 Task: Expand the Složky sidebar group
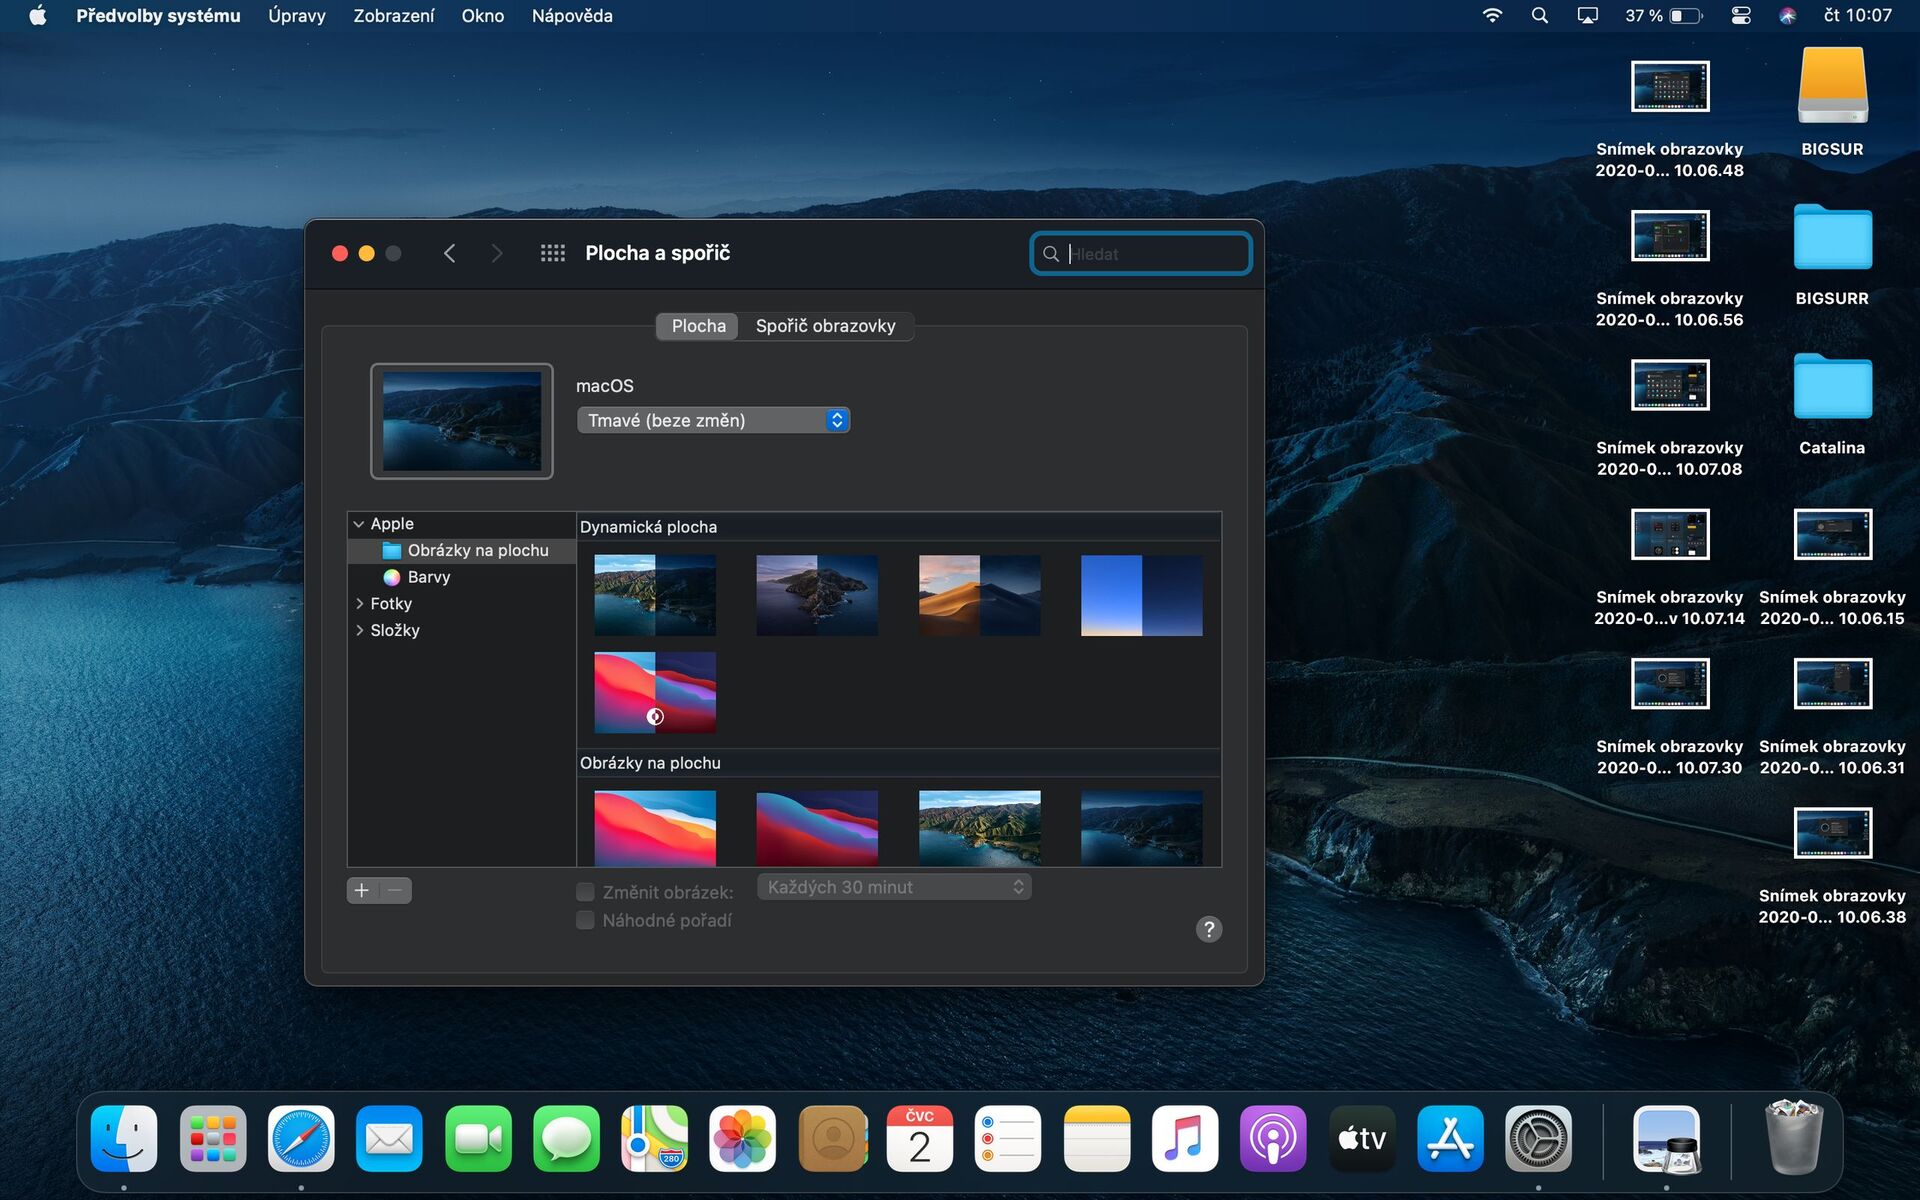[x=359, y=630]
